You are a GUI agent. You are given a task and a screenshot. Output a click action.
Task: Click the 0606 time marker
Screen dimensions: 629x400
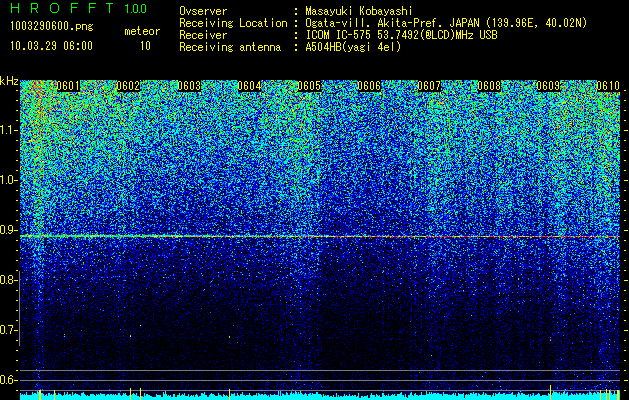pos(369,86)
